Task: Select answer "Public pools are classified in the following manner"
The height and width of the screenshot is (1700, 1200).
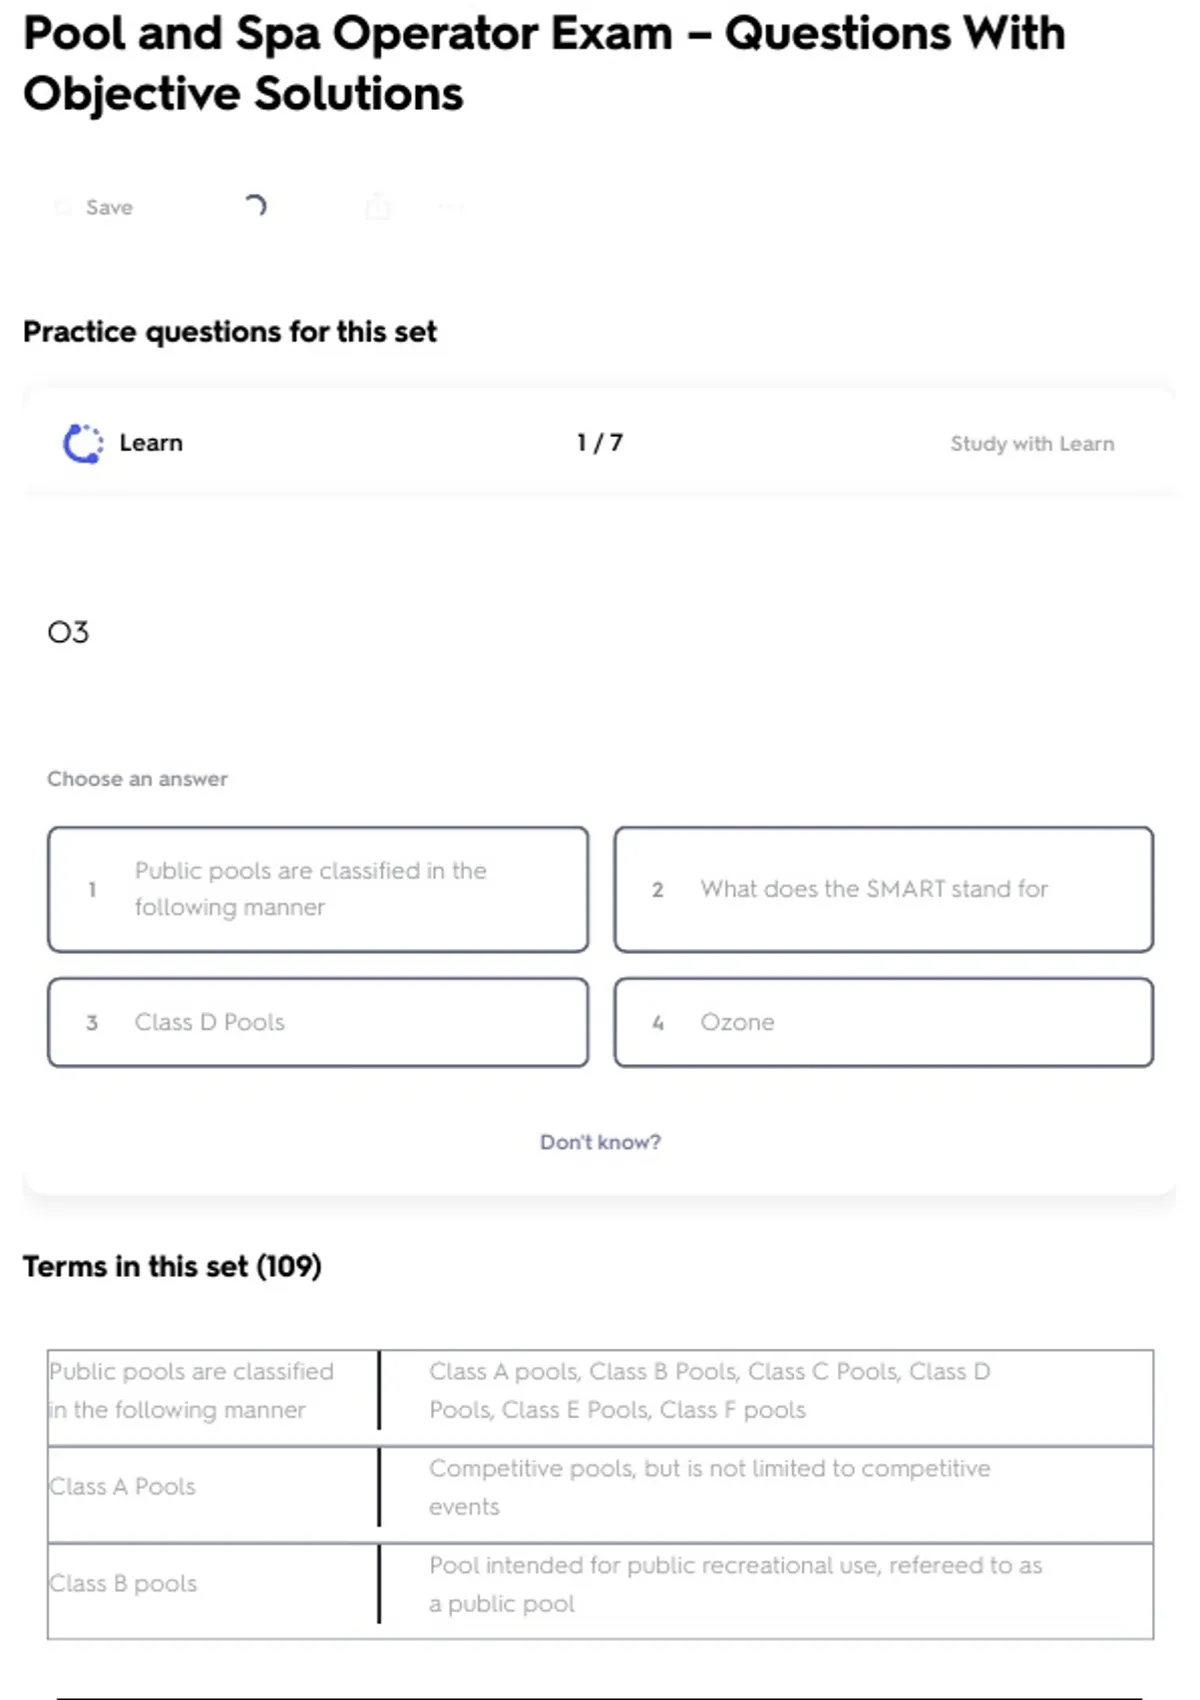Action: click(317, 889)
